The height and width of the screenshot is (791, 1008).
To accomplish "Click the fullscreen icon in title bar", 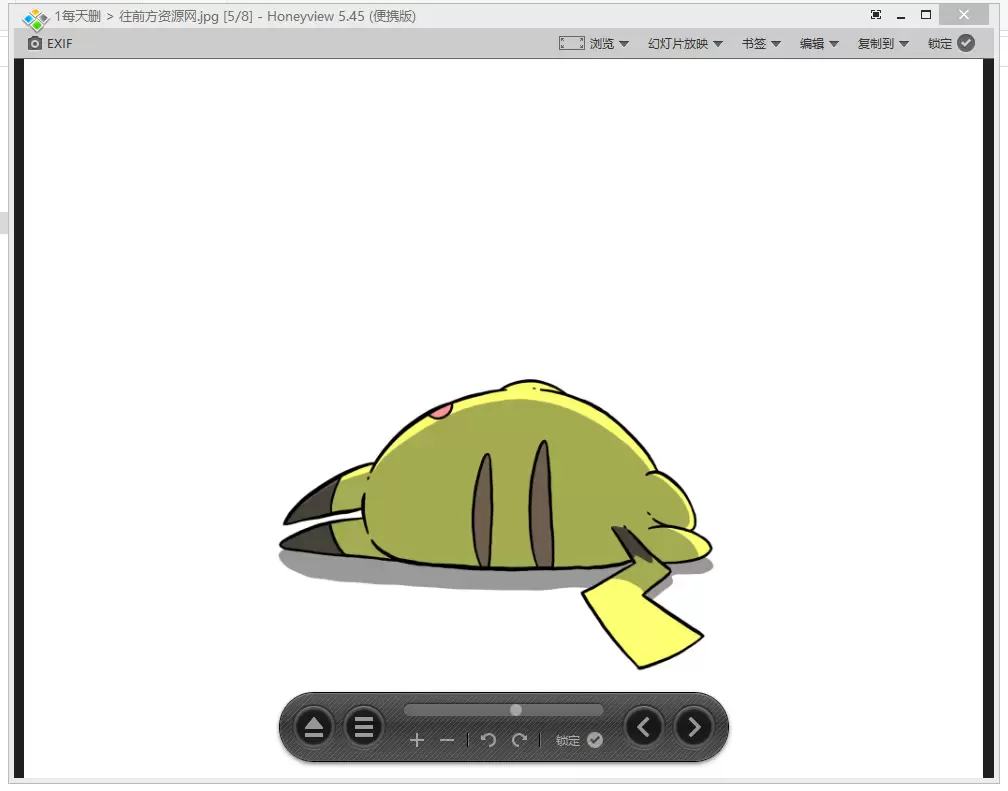I will pyautogui.click(x=876, y=14).
